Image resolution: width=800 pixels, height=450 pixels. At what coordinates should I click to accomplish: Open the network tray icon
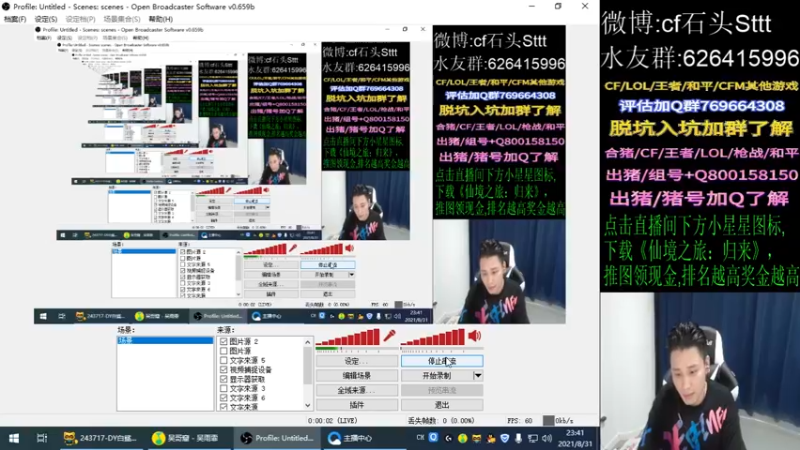point(533,438)
